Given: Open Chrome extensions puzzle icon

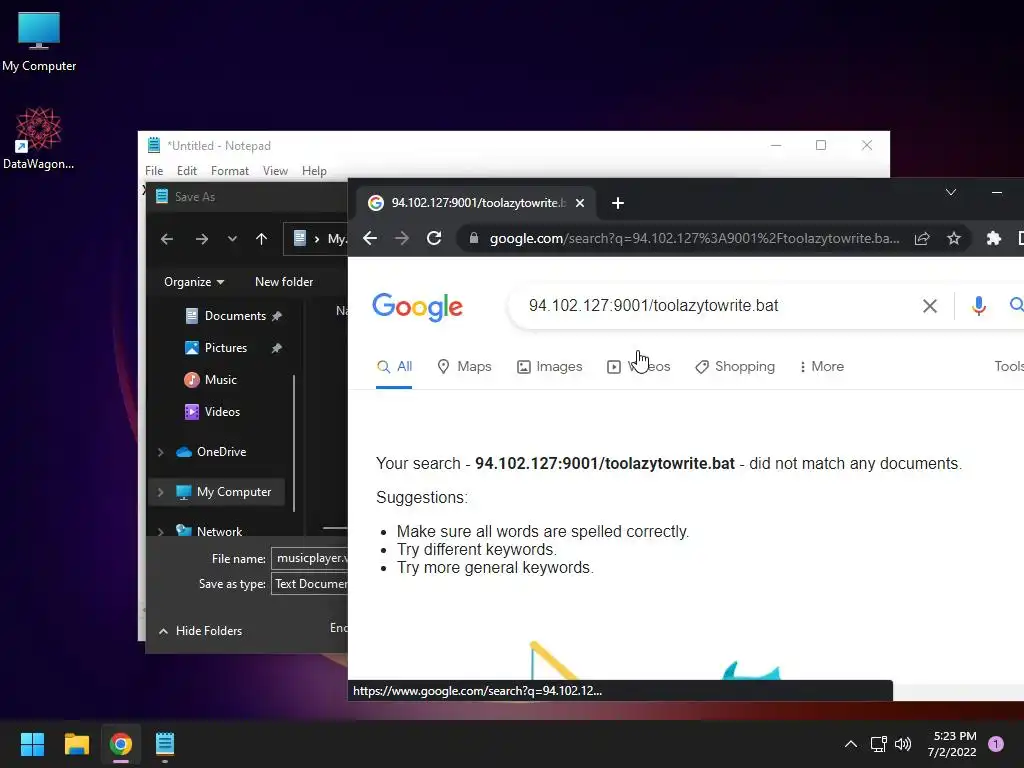Looking at the screenshot, I should pos(993,238).
